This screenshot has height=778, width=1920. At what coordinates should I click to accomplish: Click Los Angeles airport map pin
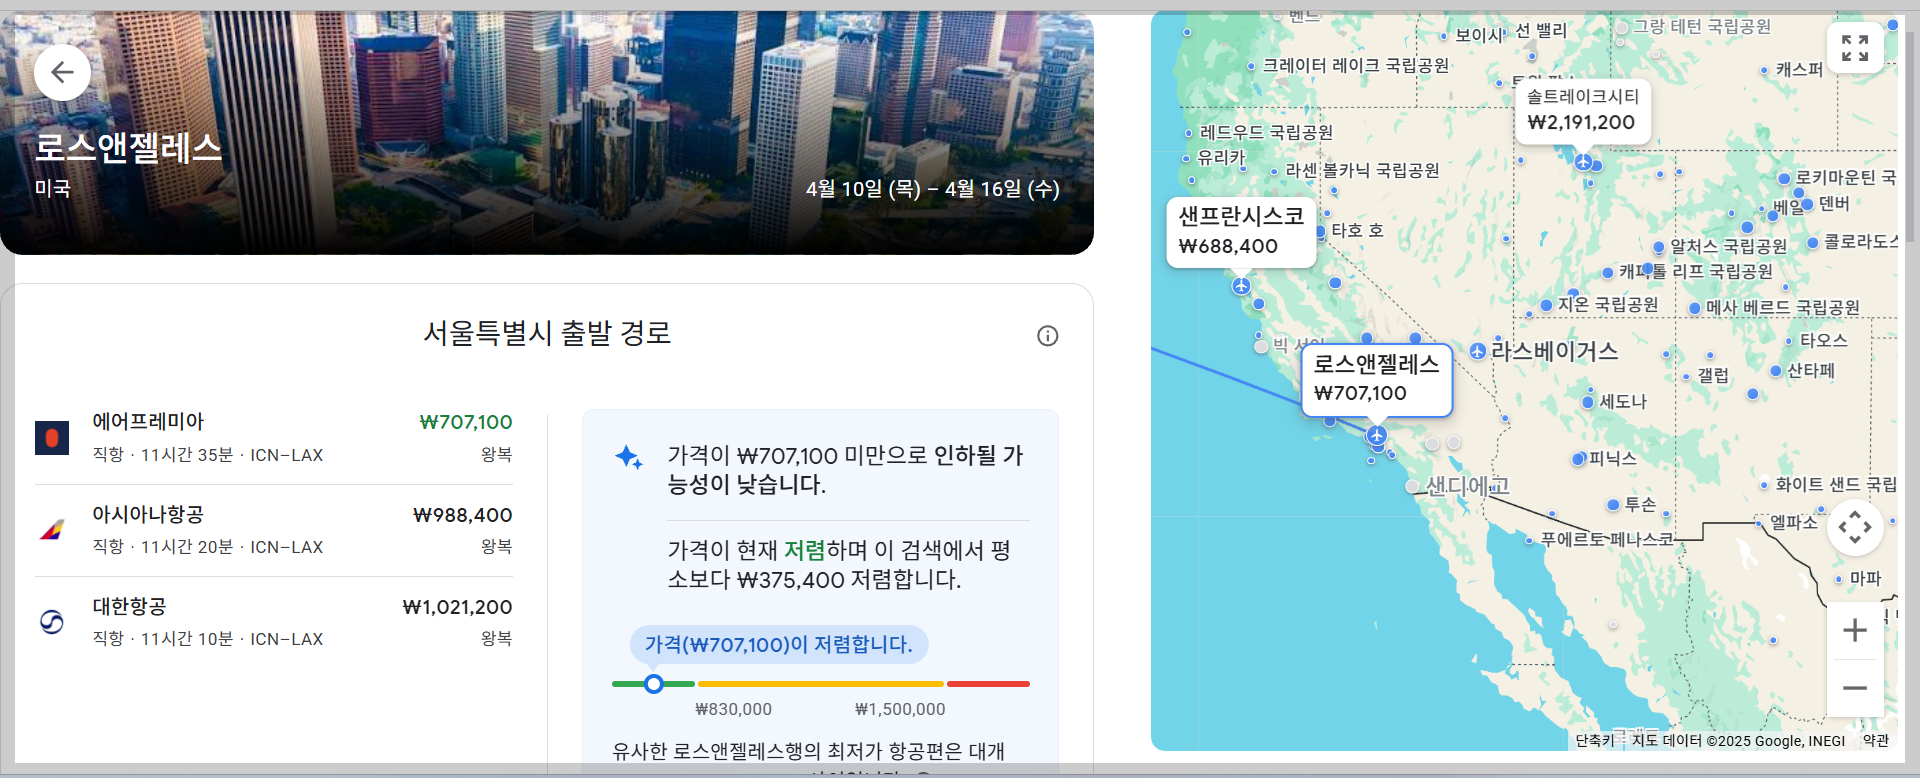click(1377, 435)
